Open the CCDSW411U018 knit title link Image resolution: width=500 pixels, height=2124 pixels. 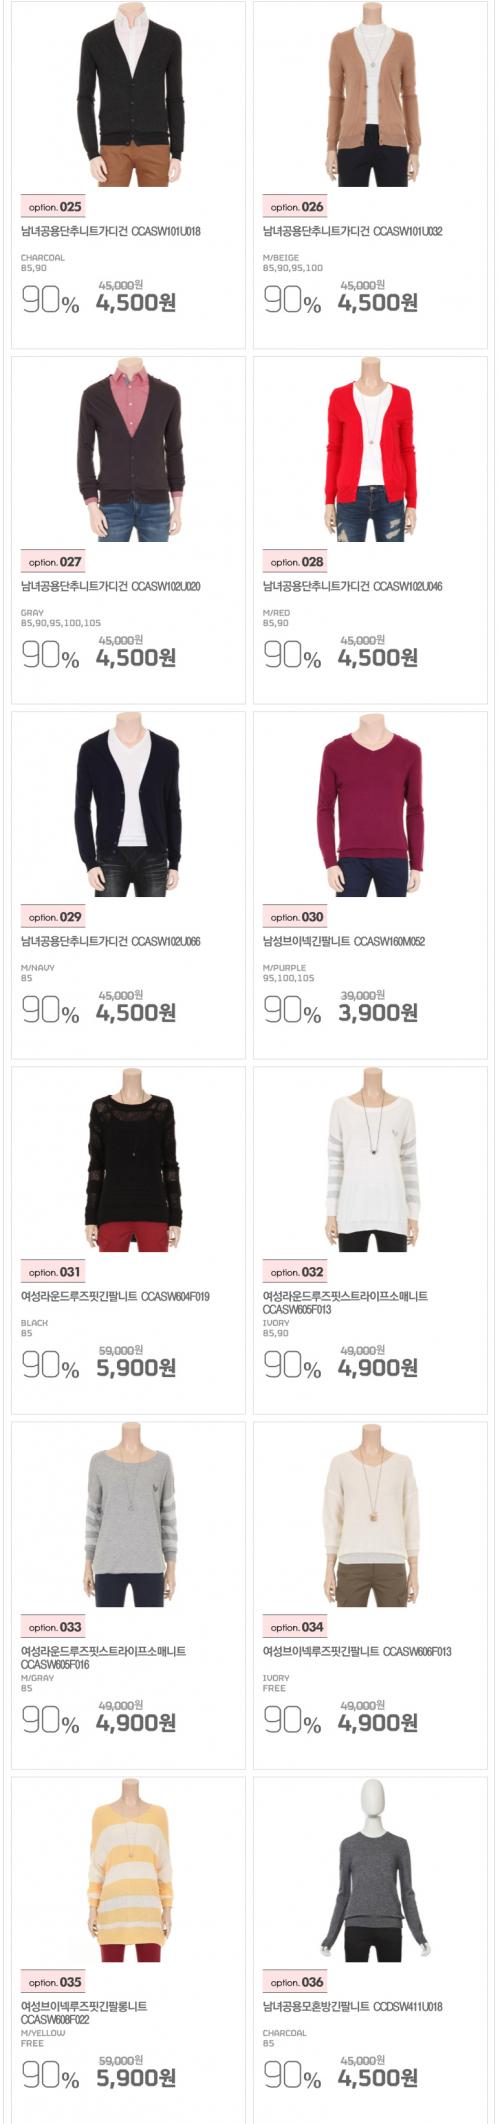tap(353, 2006)
